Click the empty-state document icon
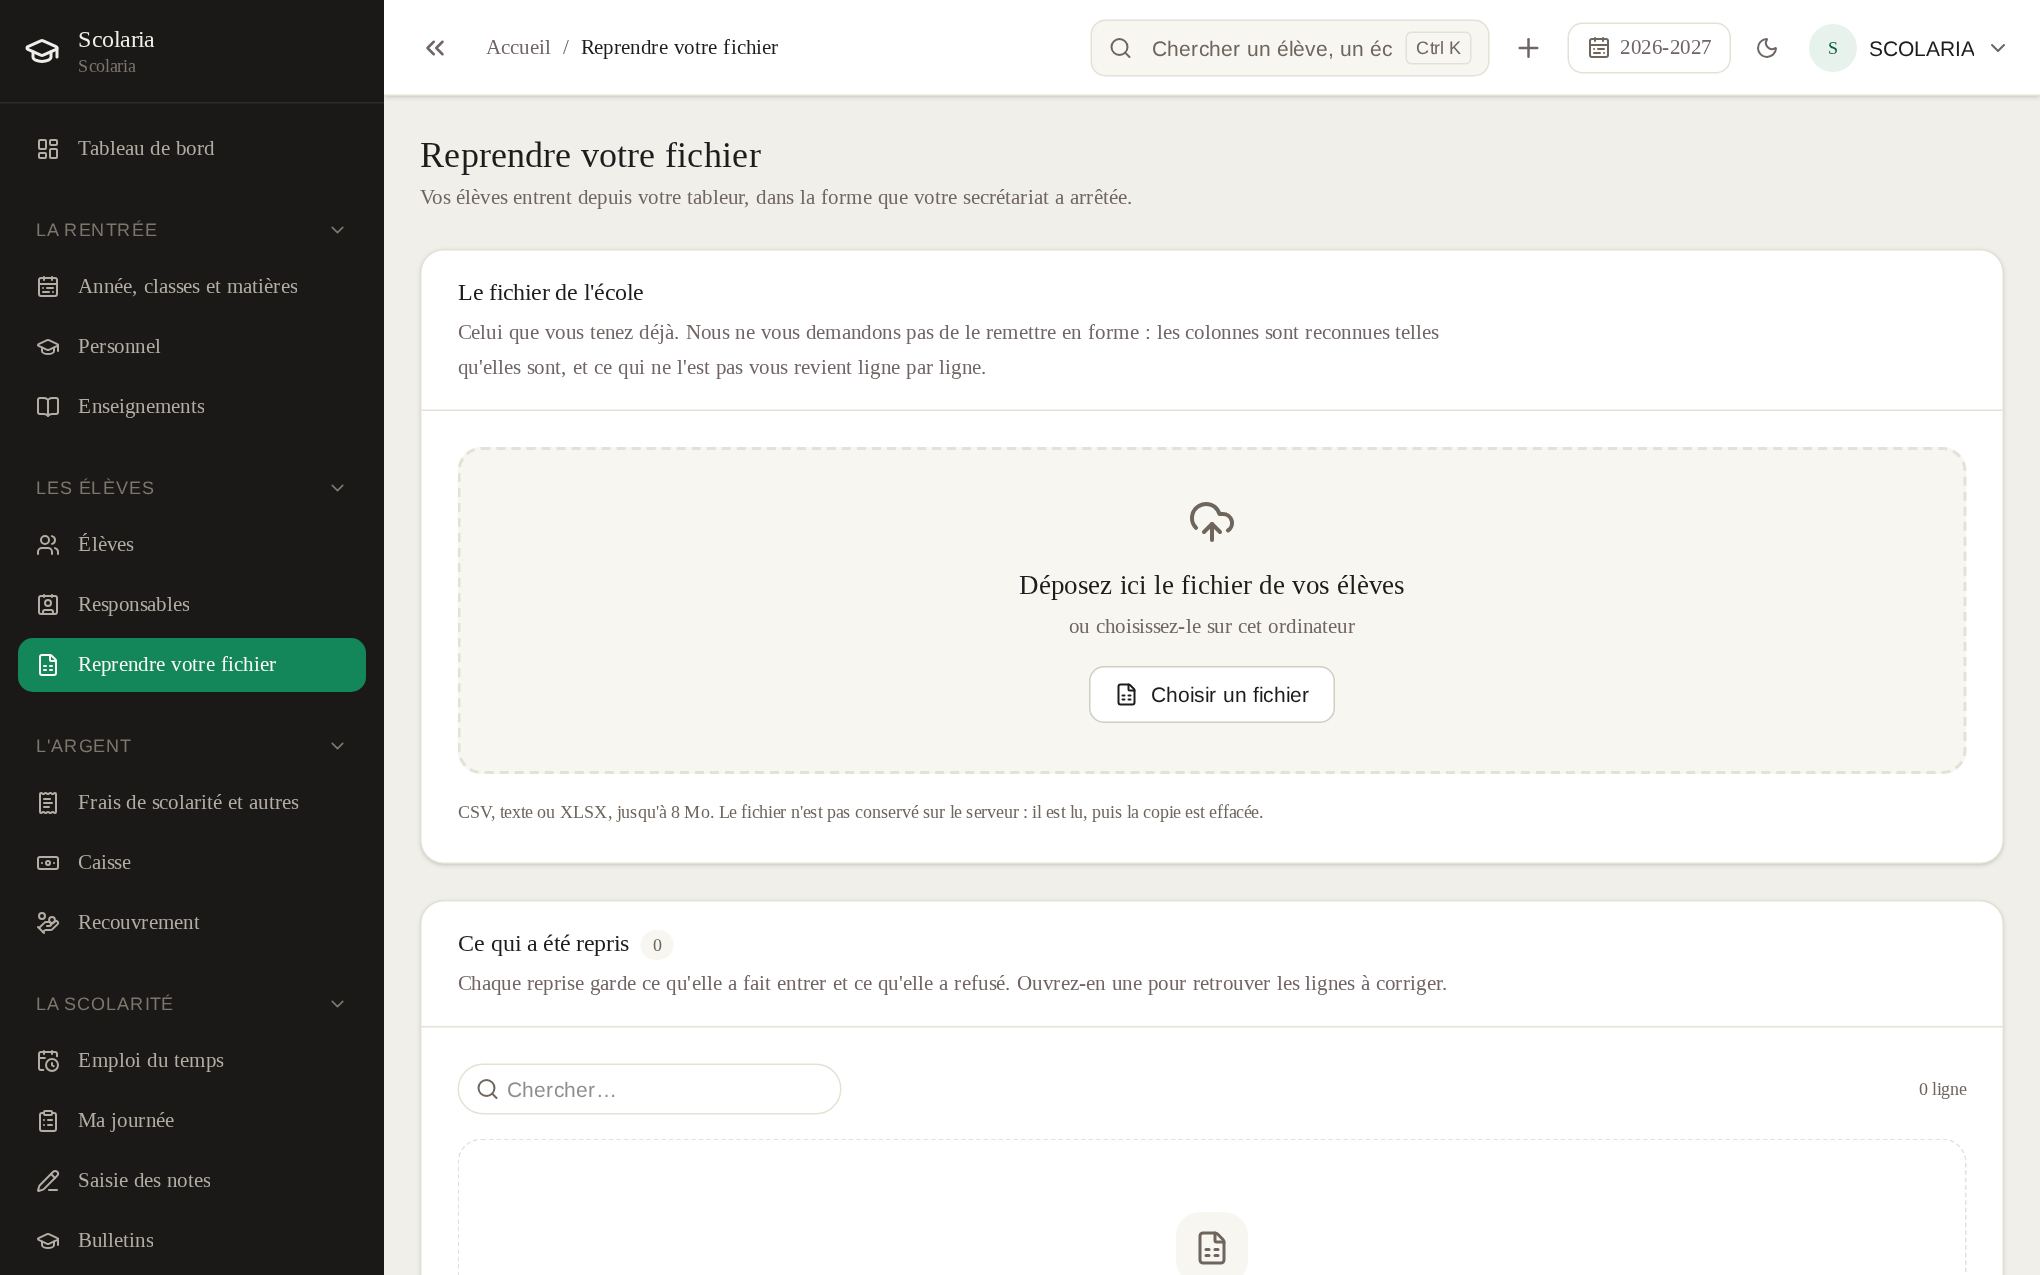This screenshot has width=2040, height=1275. [x=1212, y=1248]
